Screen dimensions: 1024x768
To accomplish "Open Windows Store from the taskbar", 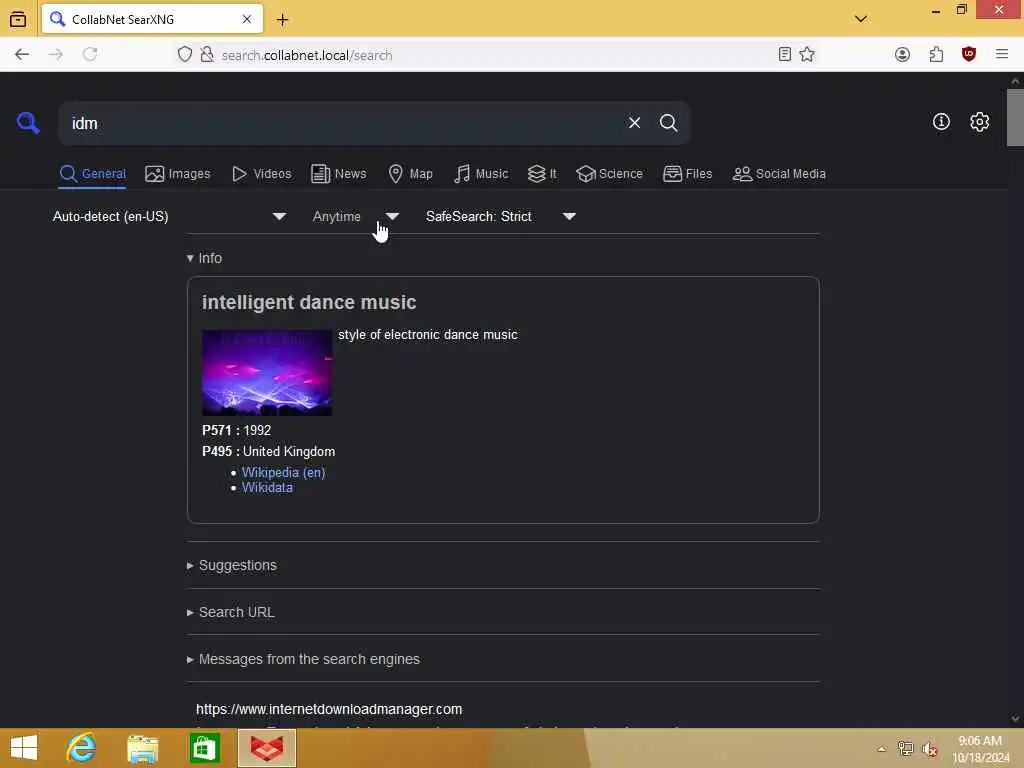I will click(x=204, y=748).
